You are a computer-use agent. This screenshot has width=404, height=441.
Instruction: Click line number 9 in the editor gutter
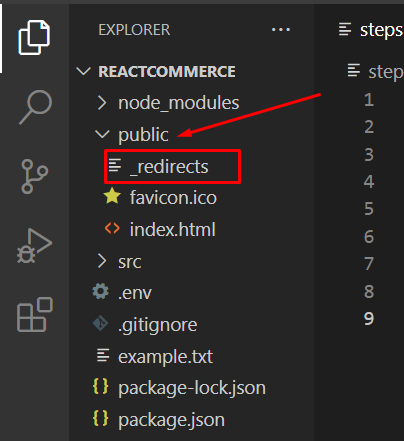(x=369, y=318)
